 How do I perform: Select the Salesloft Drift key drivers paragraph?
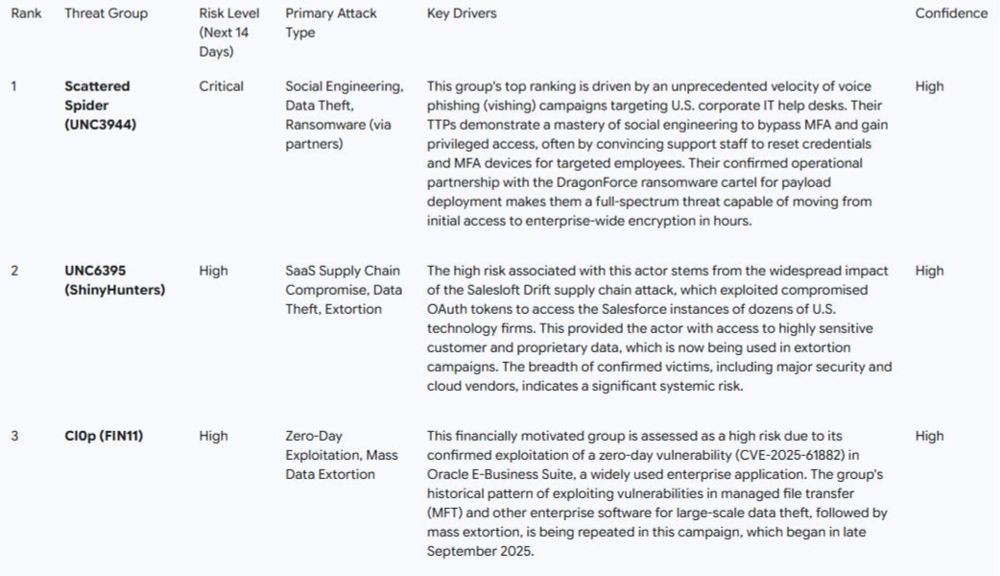pos(658,328)
